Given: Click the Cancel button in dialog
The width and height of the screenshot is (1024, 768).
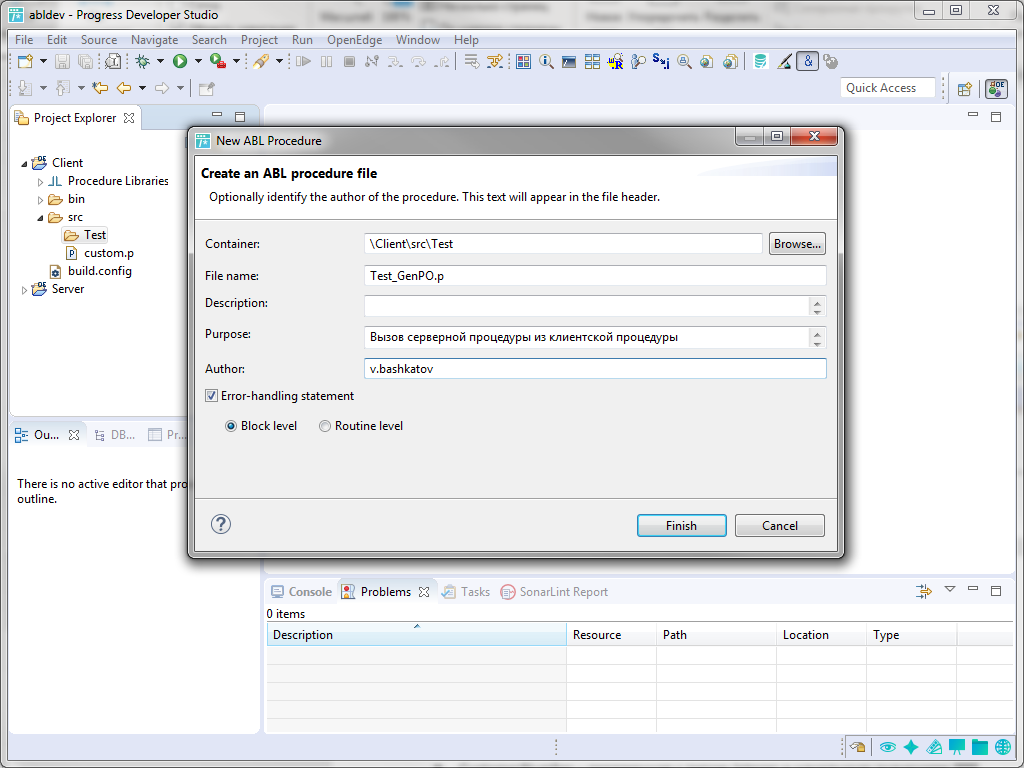Looking at the screenshot, I should [780, 526].
